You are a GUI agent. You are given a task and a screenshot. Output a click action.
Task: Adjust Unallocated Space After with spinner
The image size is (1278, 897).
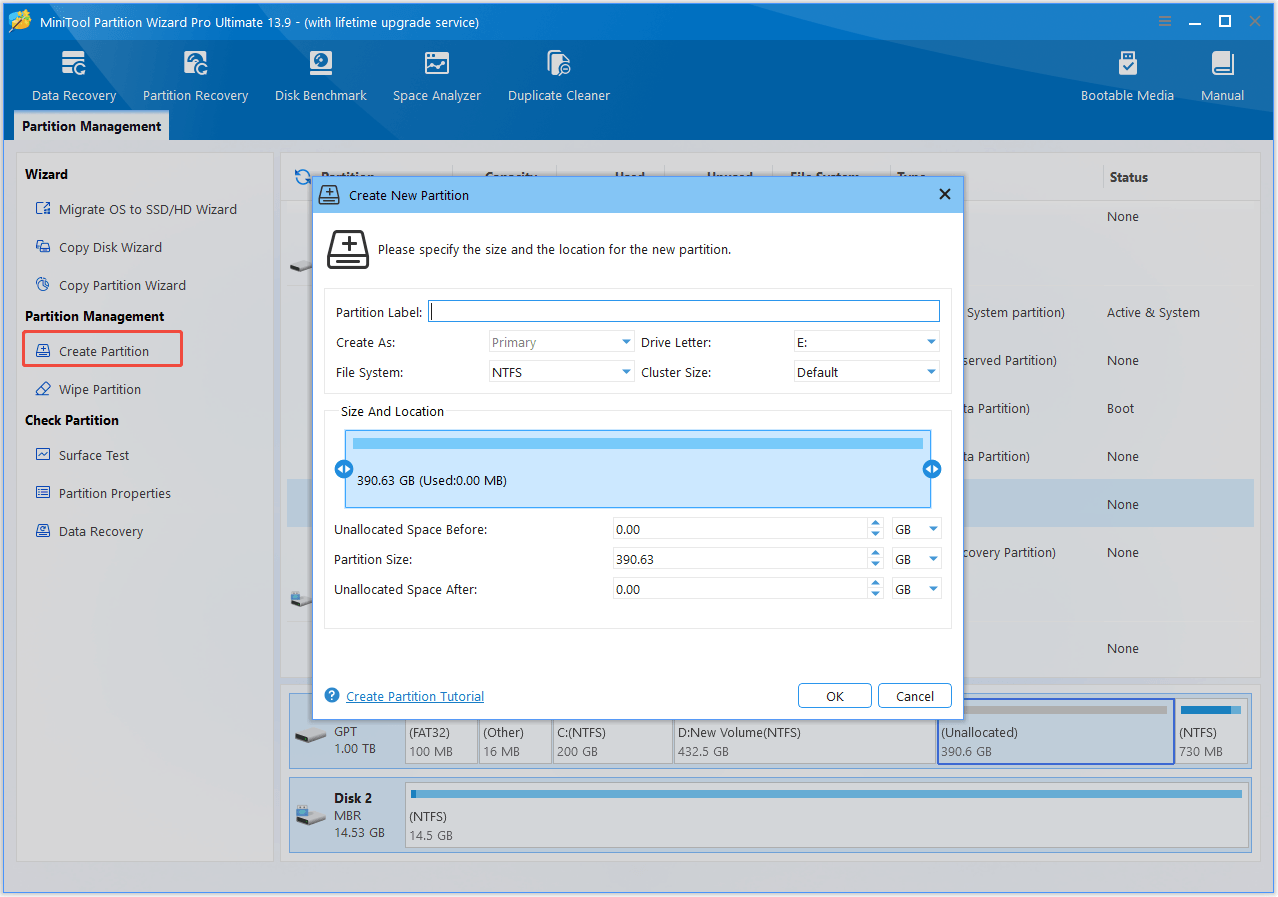[876, 589]
